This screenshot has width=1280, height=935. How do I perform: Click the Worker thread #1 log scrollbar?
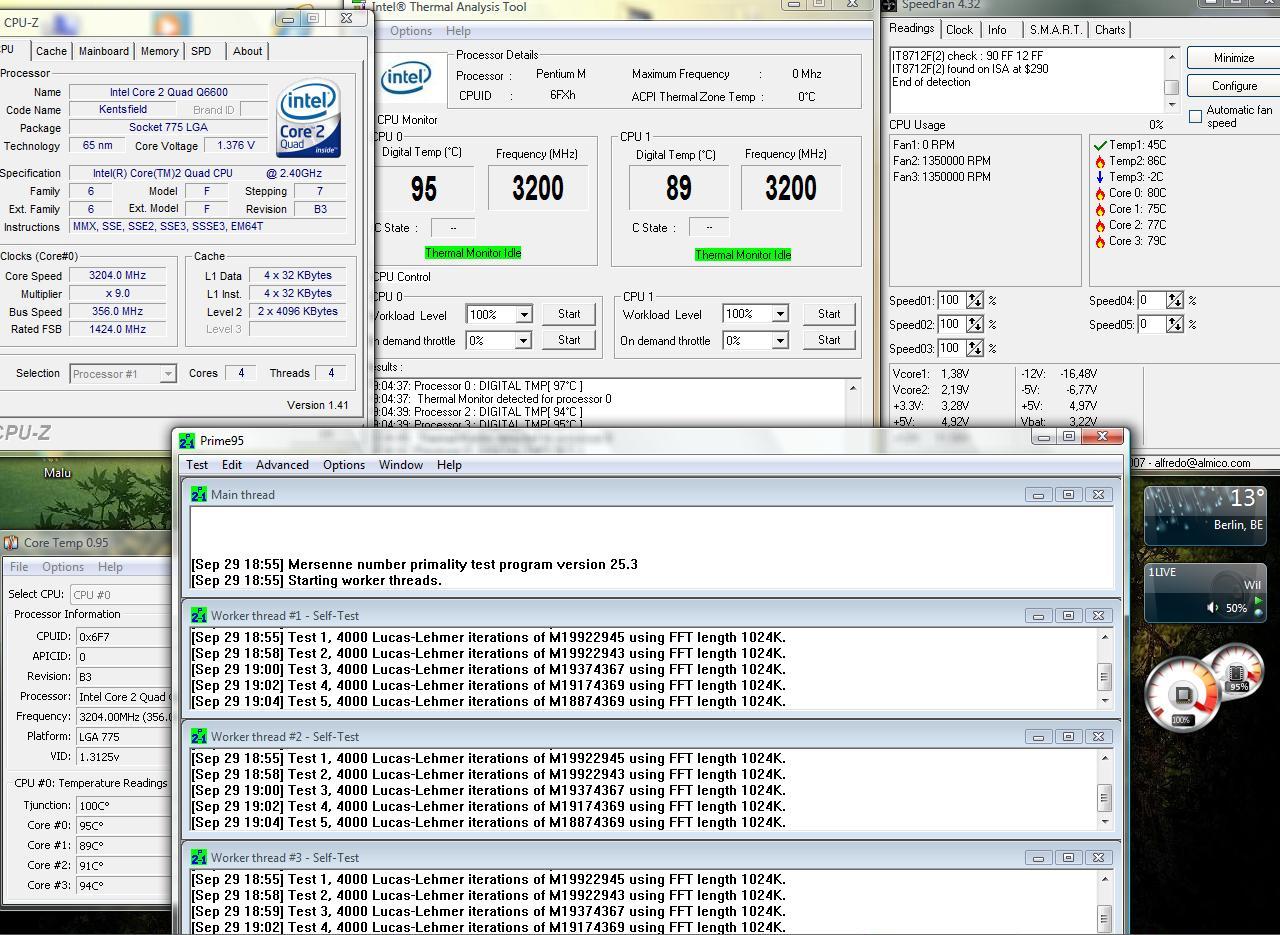tap(1104, 669)
